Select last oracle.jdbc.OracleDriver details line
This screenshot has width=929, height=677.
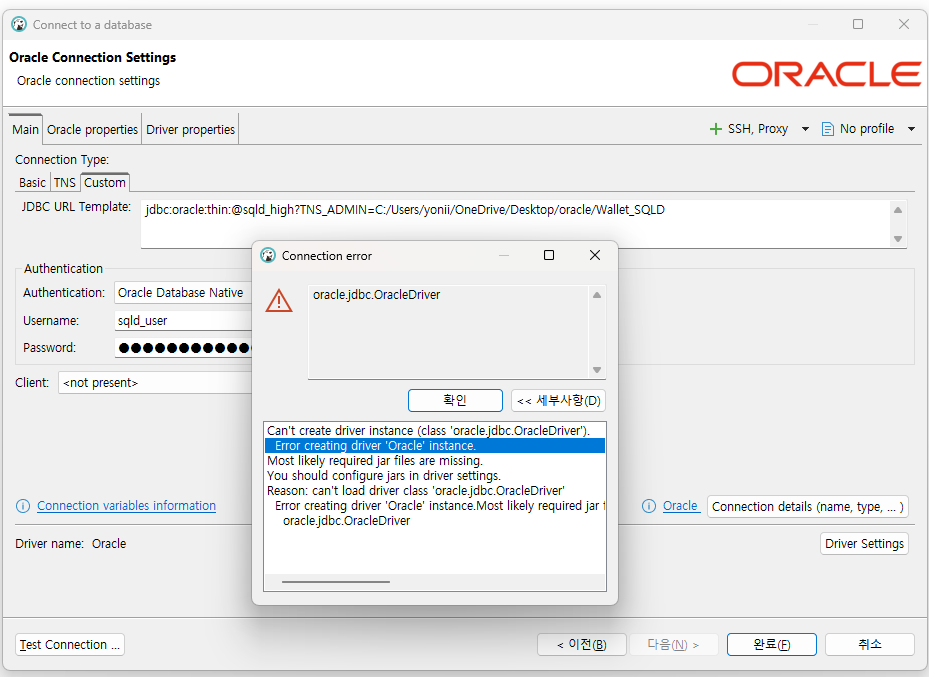click(x=346, y=521)
